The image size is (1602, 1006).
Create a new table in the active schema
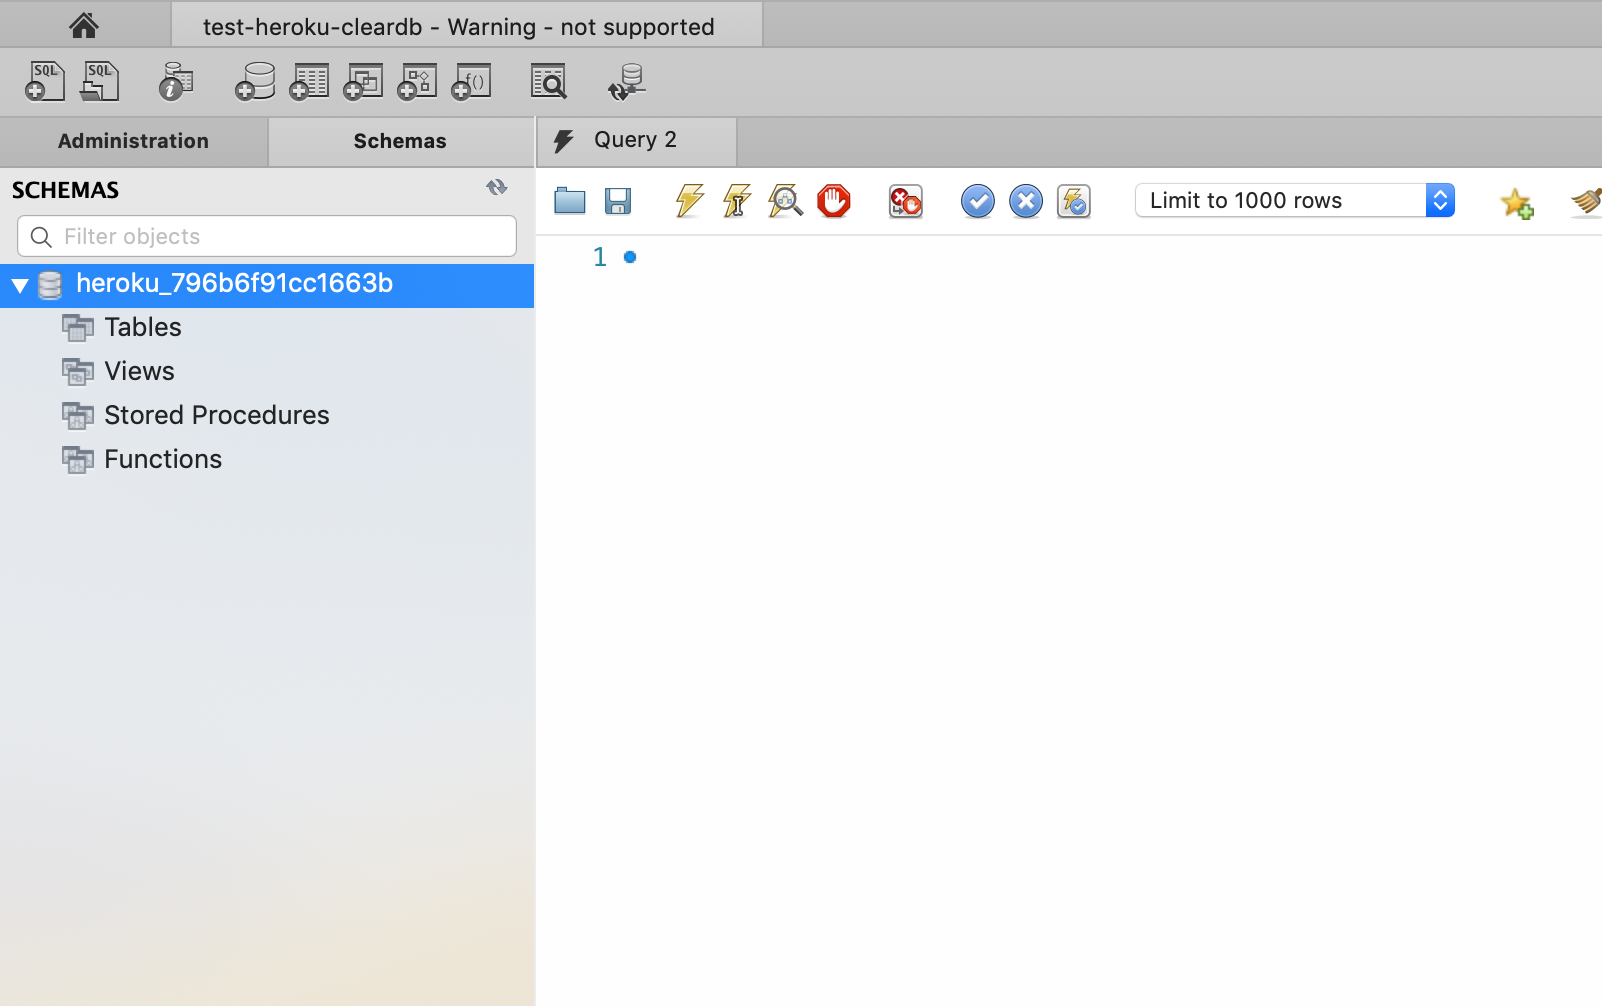308,81
